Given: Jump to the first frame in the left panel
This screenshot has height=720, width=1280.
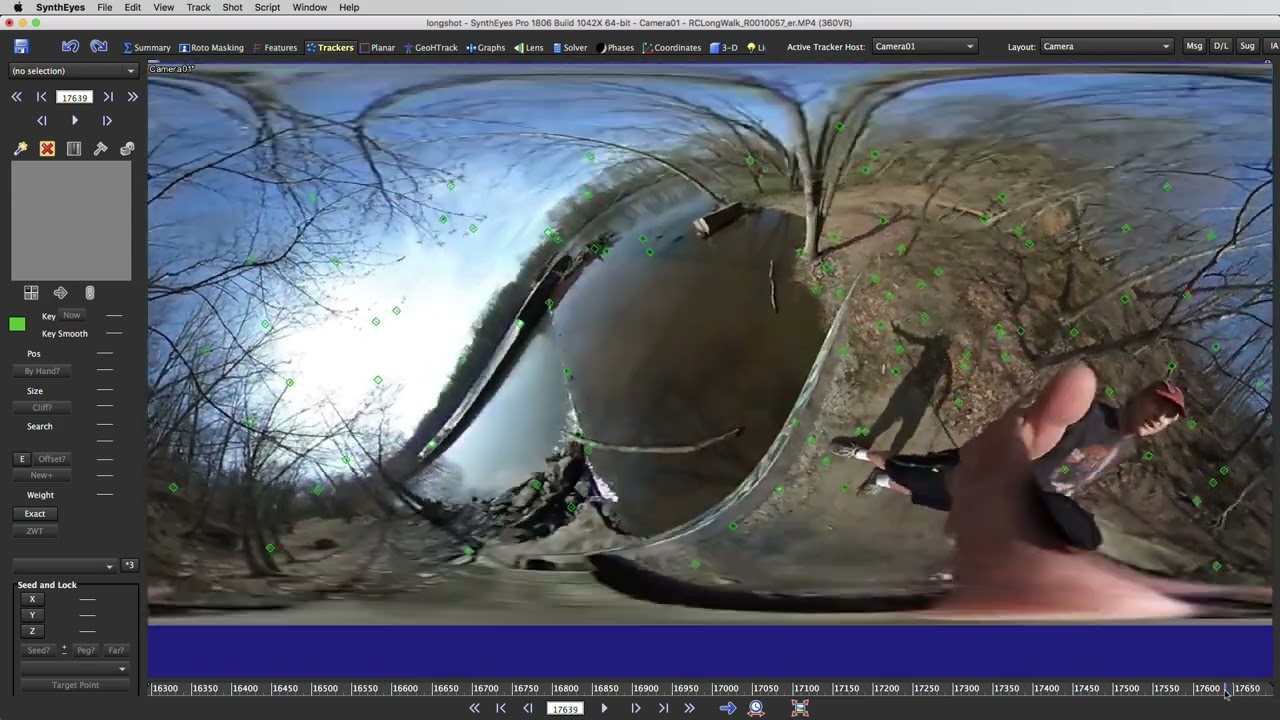Looking at the screenshot, I should point(16,97).
